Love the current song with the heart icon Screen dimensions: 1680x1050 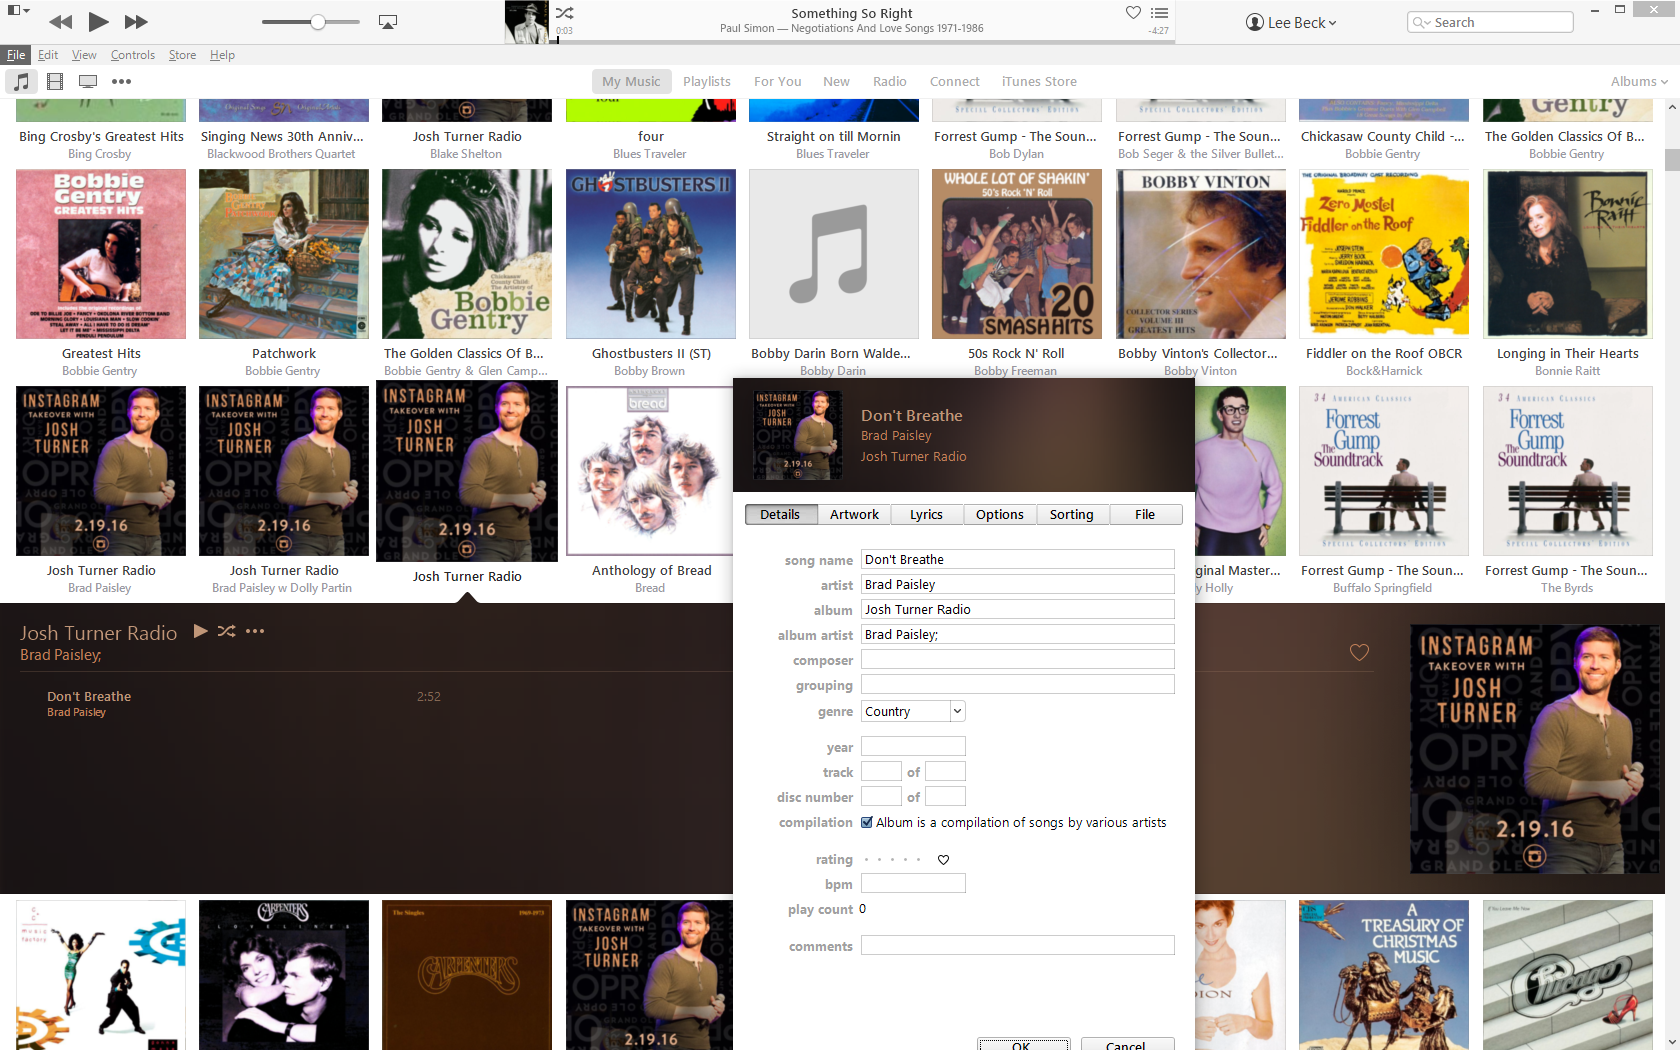pyautogui.click(x=1133, y=13)
